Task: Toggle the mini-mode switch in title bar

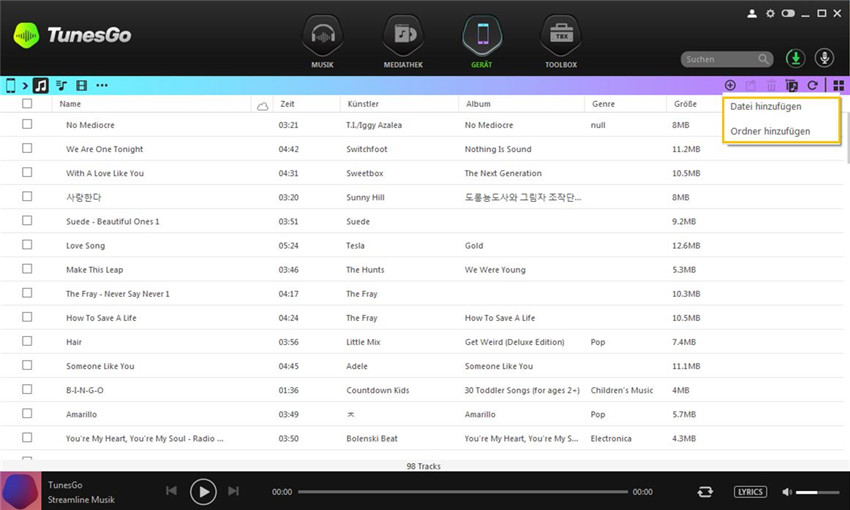Action: (788, 13)
